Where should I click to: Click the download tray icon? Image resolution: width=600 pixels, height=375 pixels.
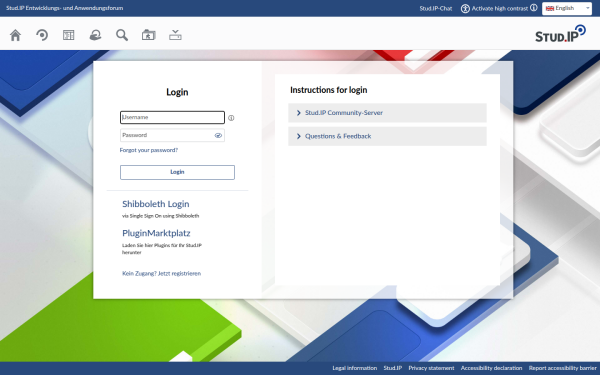point(175,35)
